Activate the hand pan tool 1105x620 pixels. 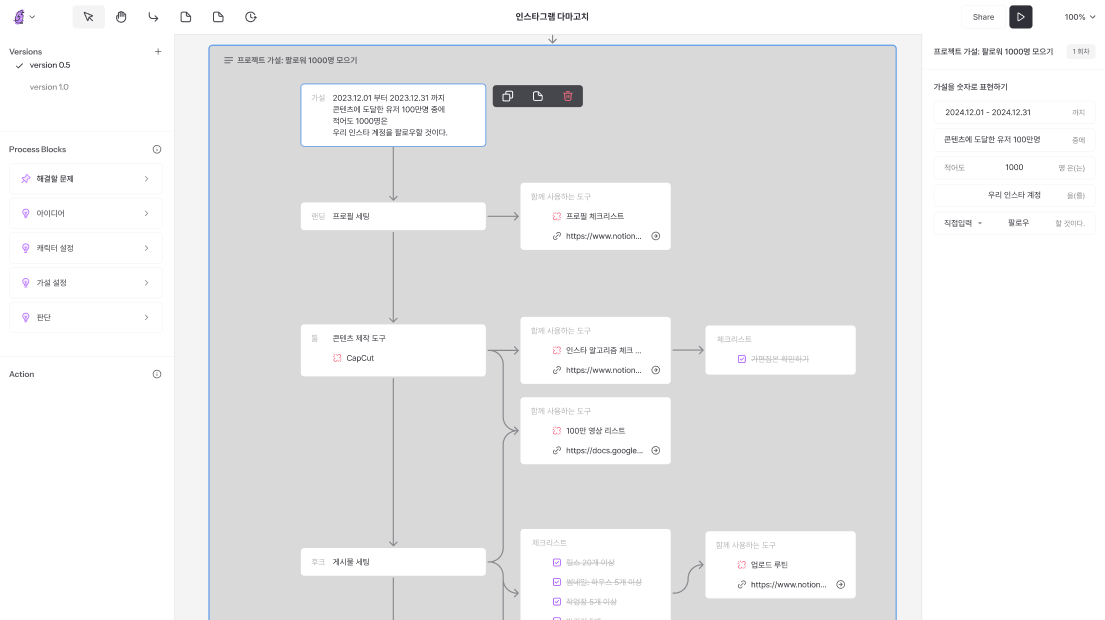click(x=121, y=17)
